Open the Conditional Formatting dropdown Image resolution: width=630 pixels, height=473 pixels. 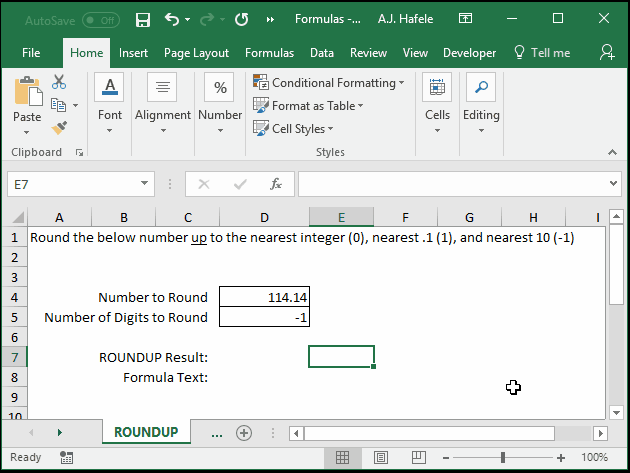point(329,82)
